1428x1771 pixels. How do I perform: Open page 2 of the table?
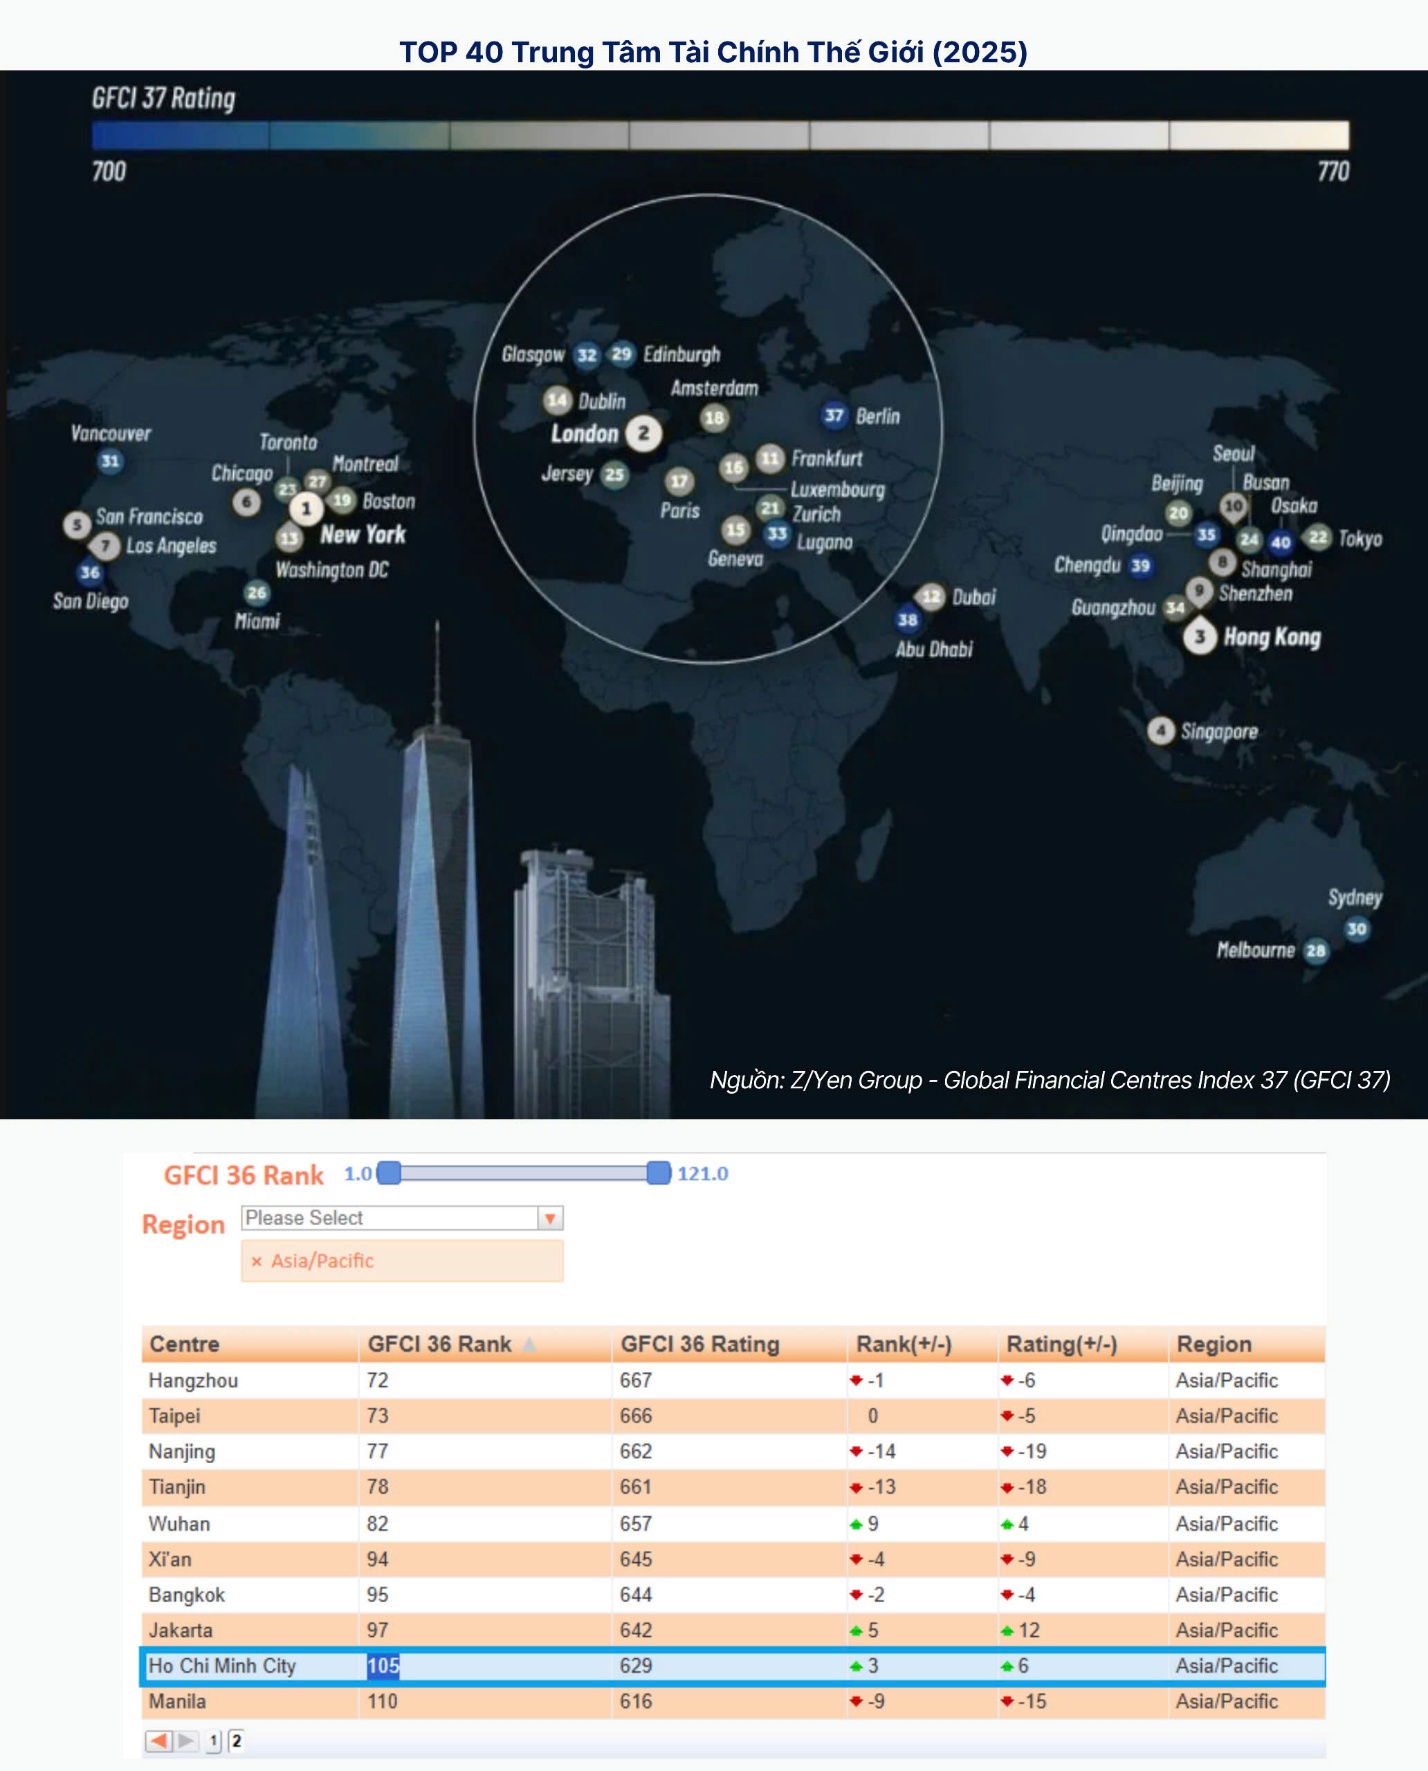[236, 1741]
